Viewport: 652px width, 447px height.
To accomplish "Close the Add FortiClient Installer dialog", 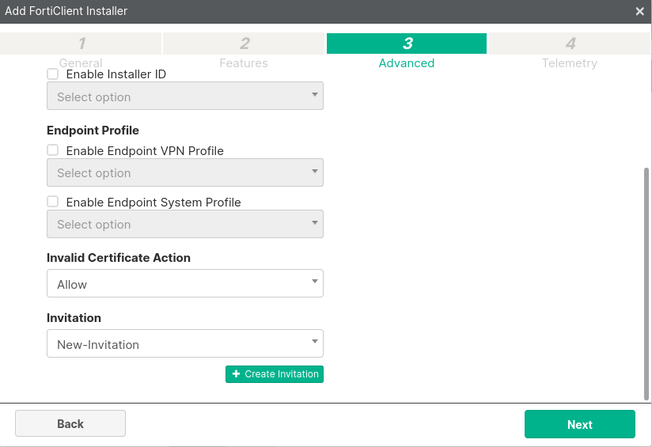I will tap(640, 11).
